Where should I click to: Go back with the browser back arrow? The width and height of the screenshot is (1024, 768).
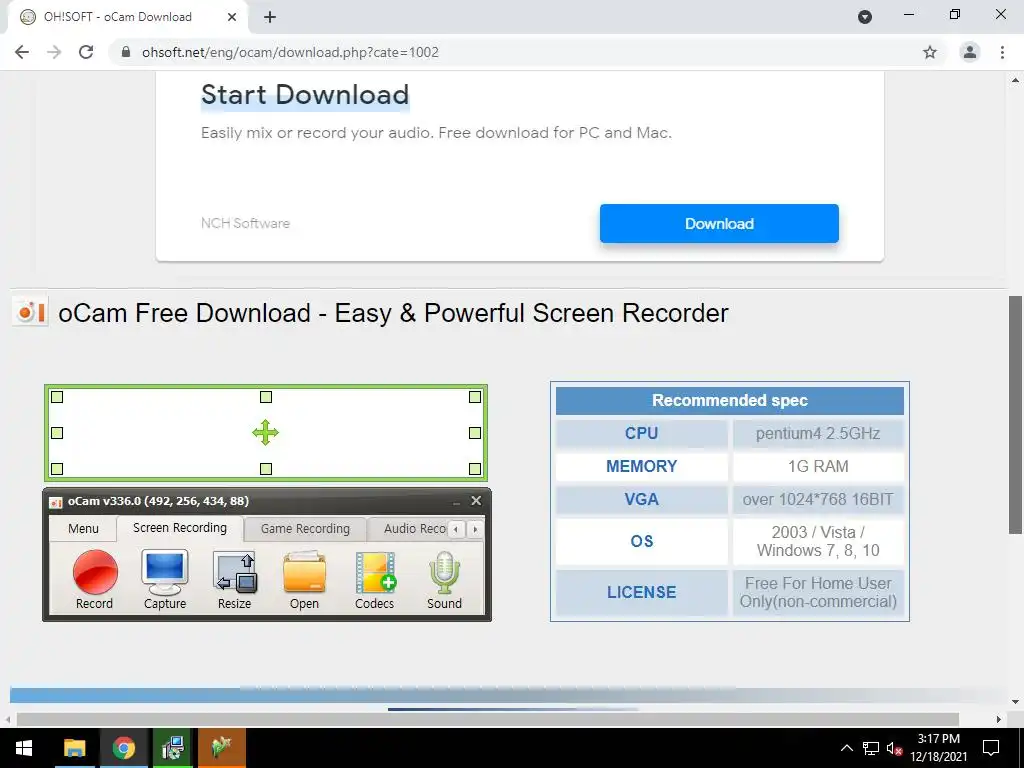[x=22, y=52]
